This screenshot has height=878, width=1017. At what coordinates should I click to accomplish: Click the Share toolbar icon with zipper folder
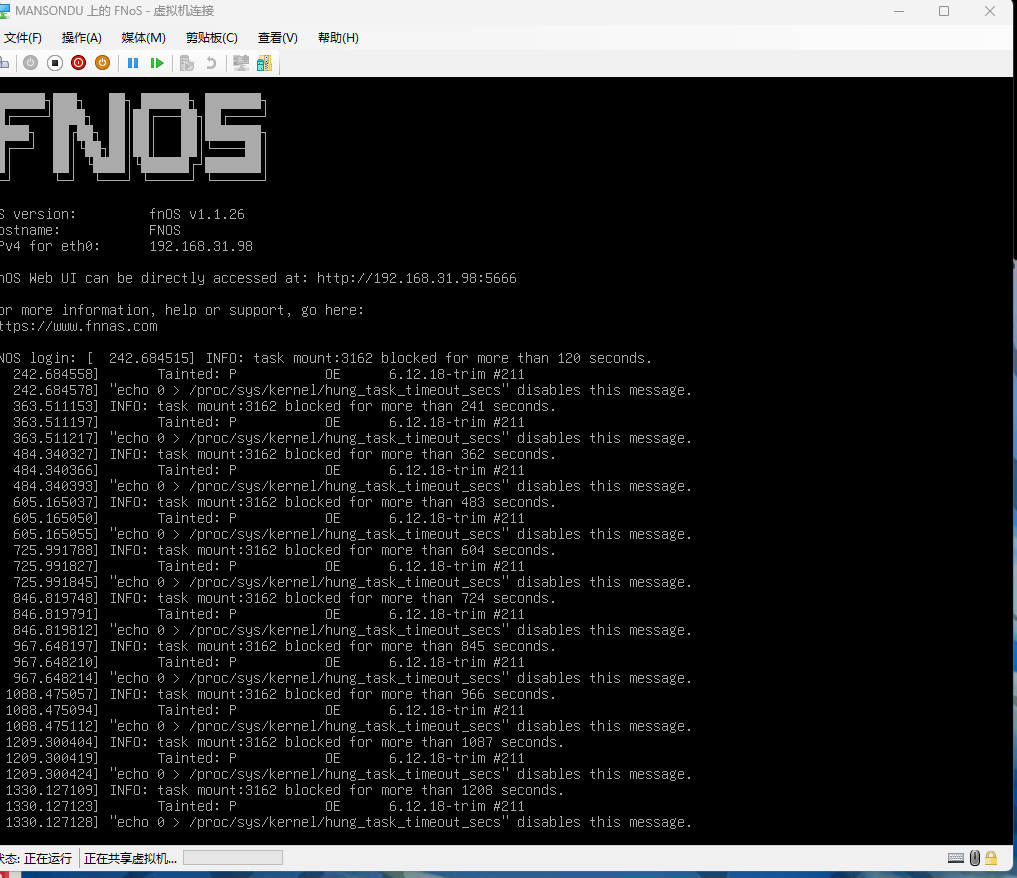pos(265,63)
